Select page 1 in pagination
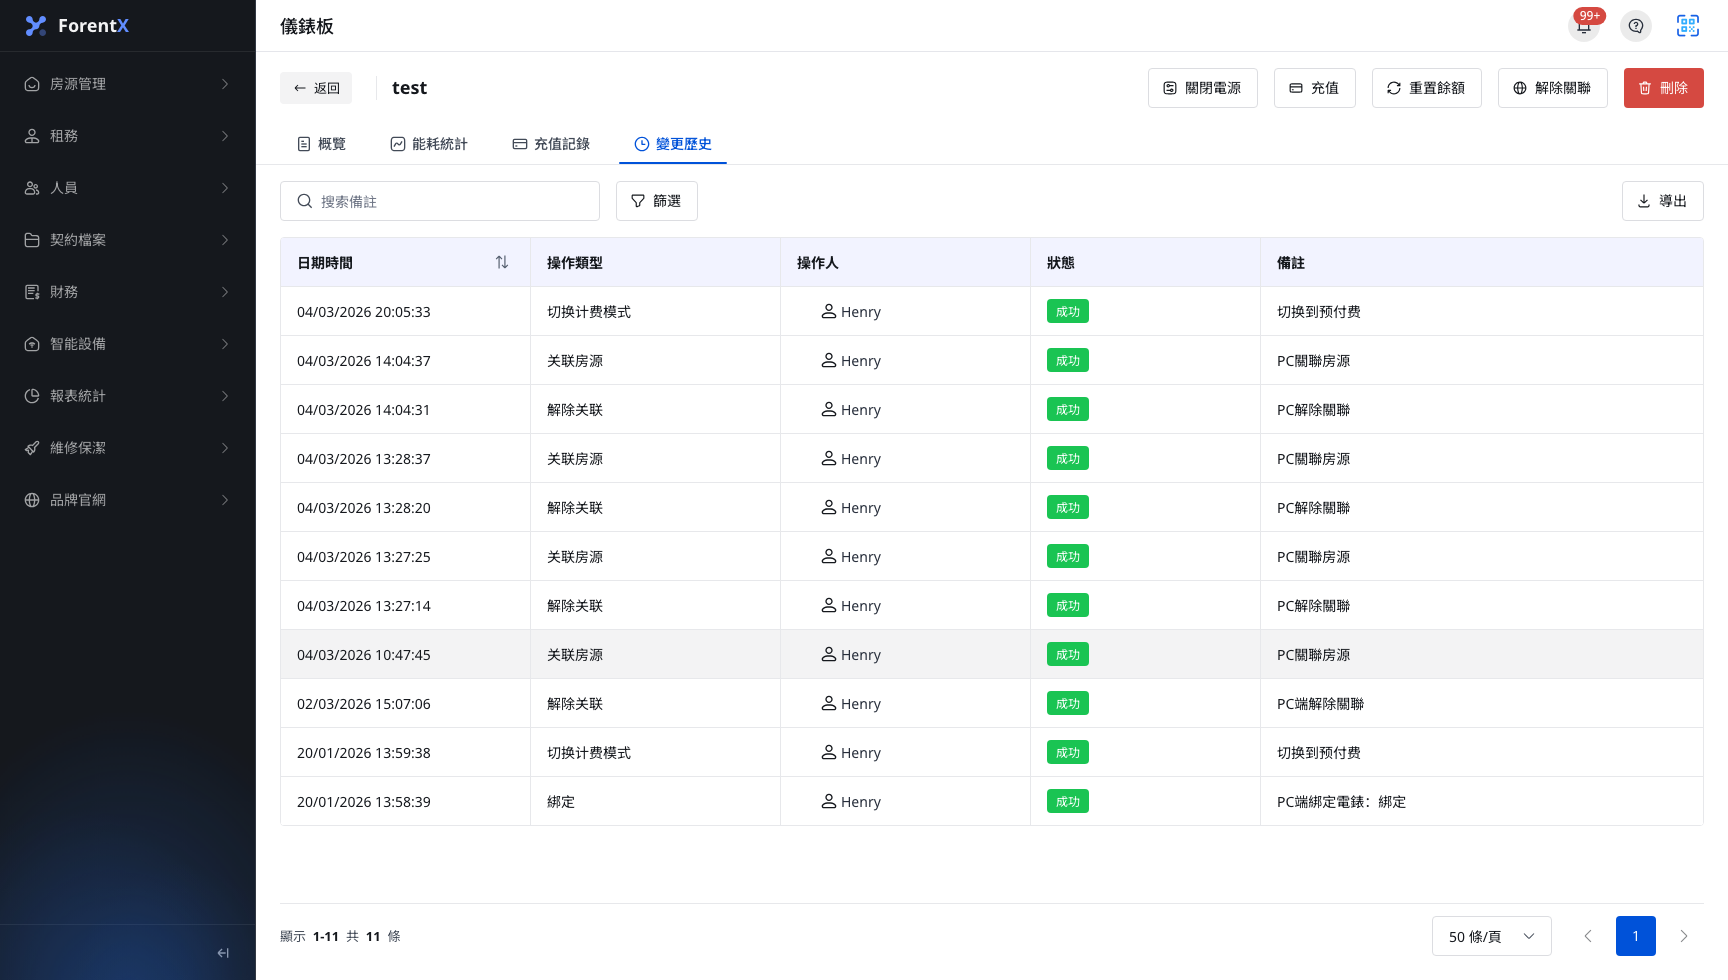 1636,936
